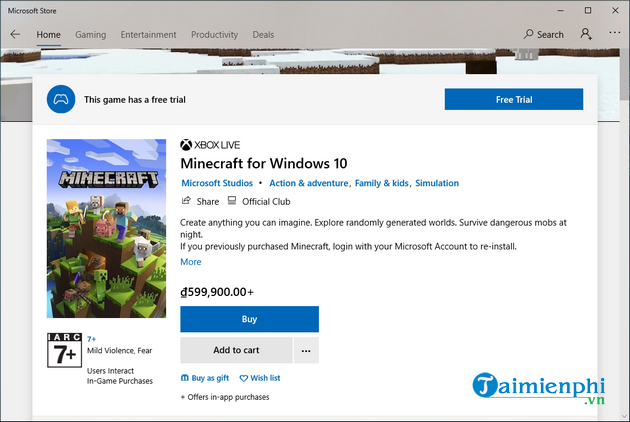Open more options next to Add to cart
The width and height of the screenshot is (630, 422).
click(306, 350)
